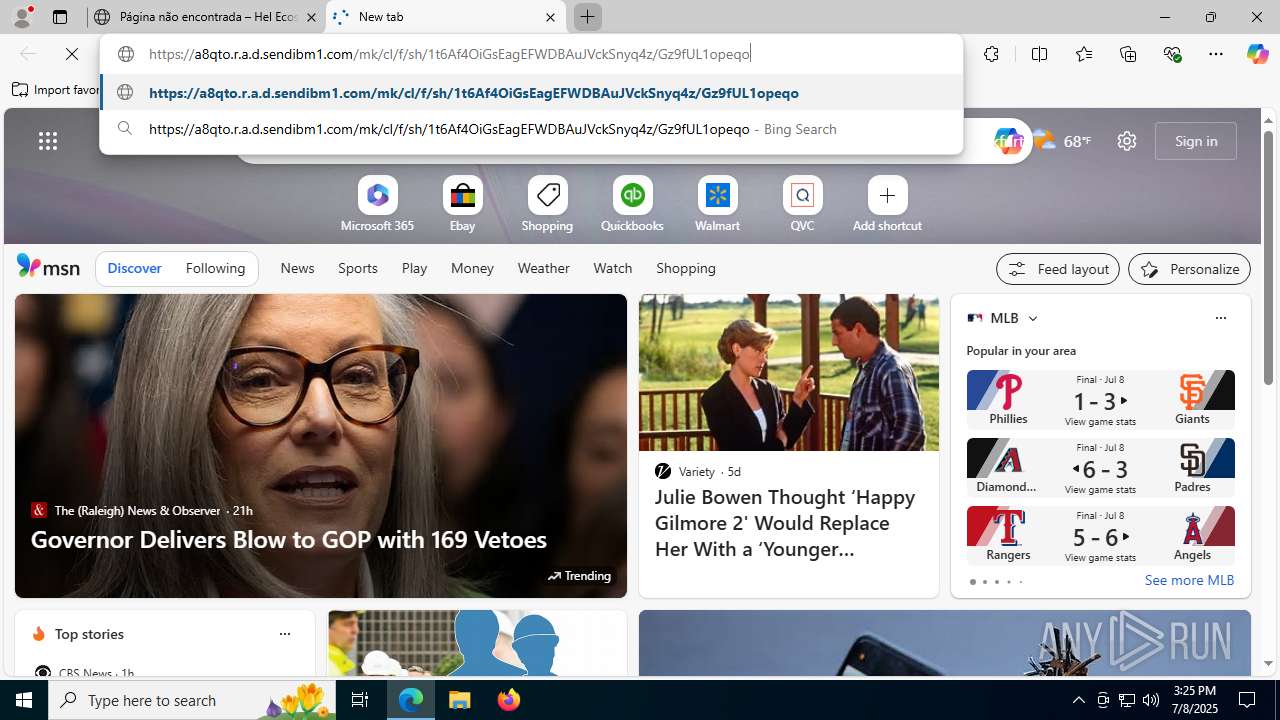Open the msn logo link
The image size is (1280, 720).
pos(48,266)
